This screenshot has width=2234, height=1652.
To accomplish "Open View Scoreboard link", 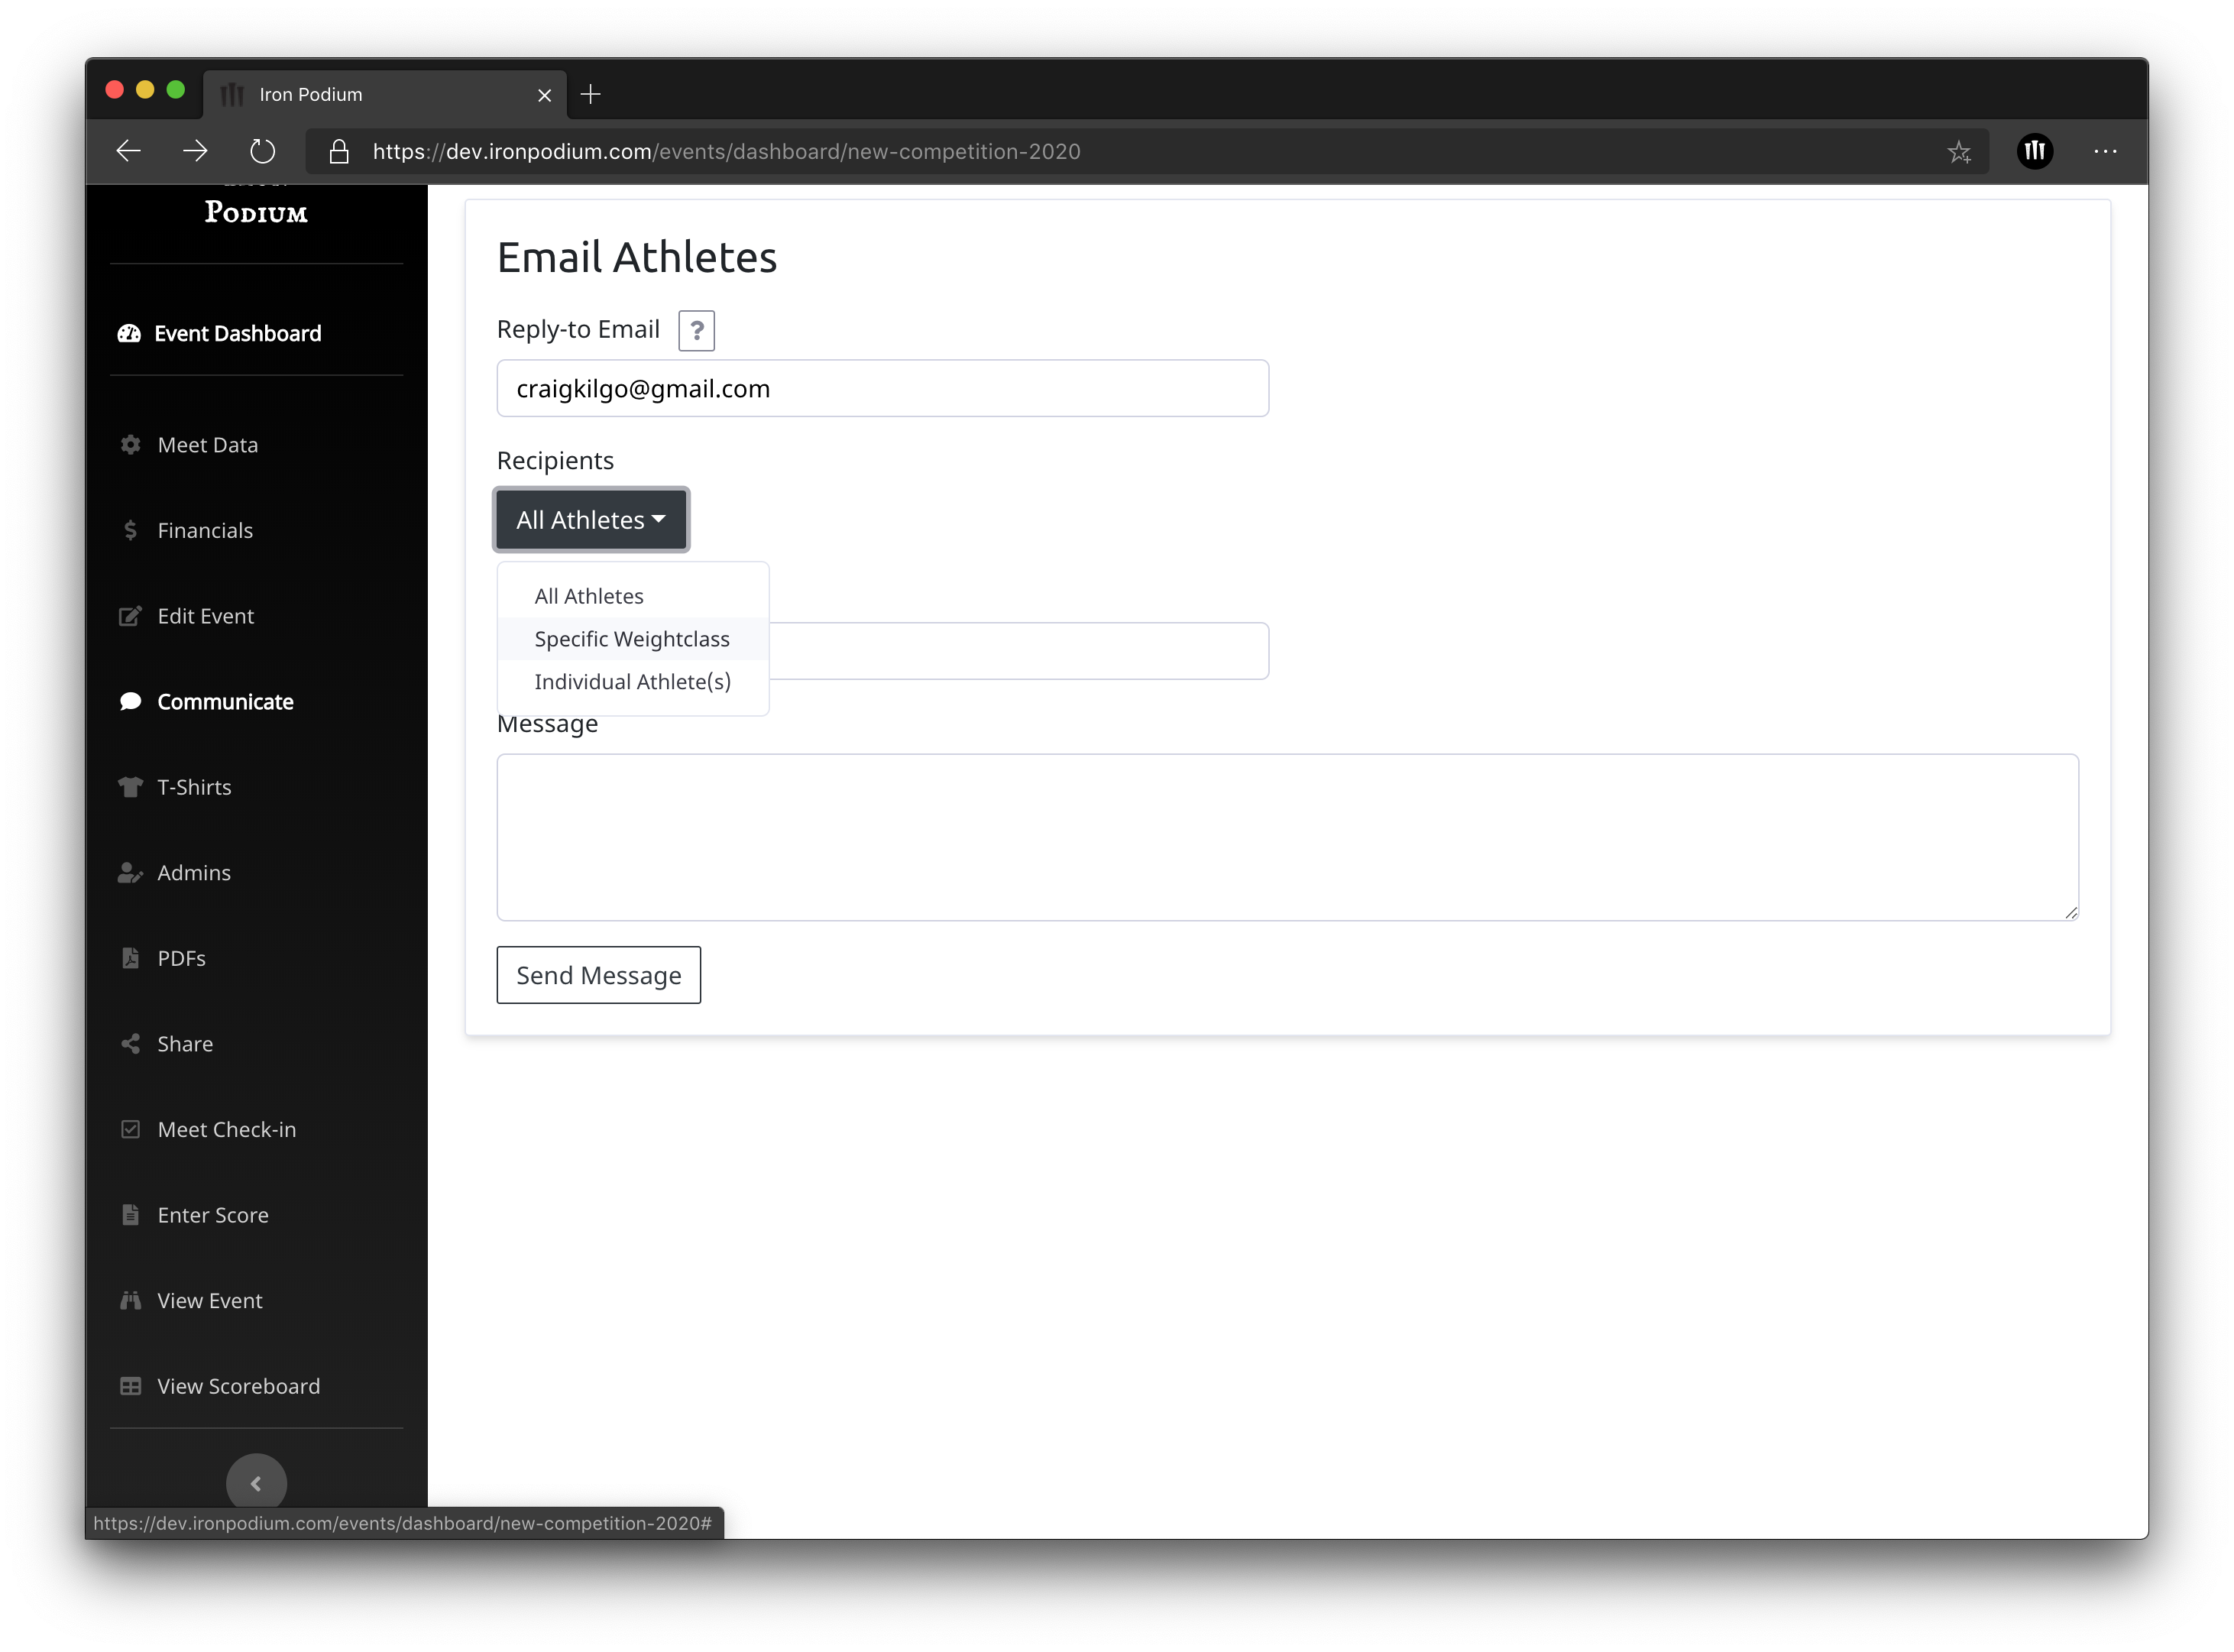I will 239,1386.
